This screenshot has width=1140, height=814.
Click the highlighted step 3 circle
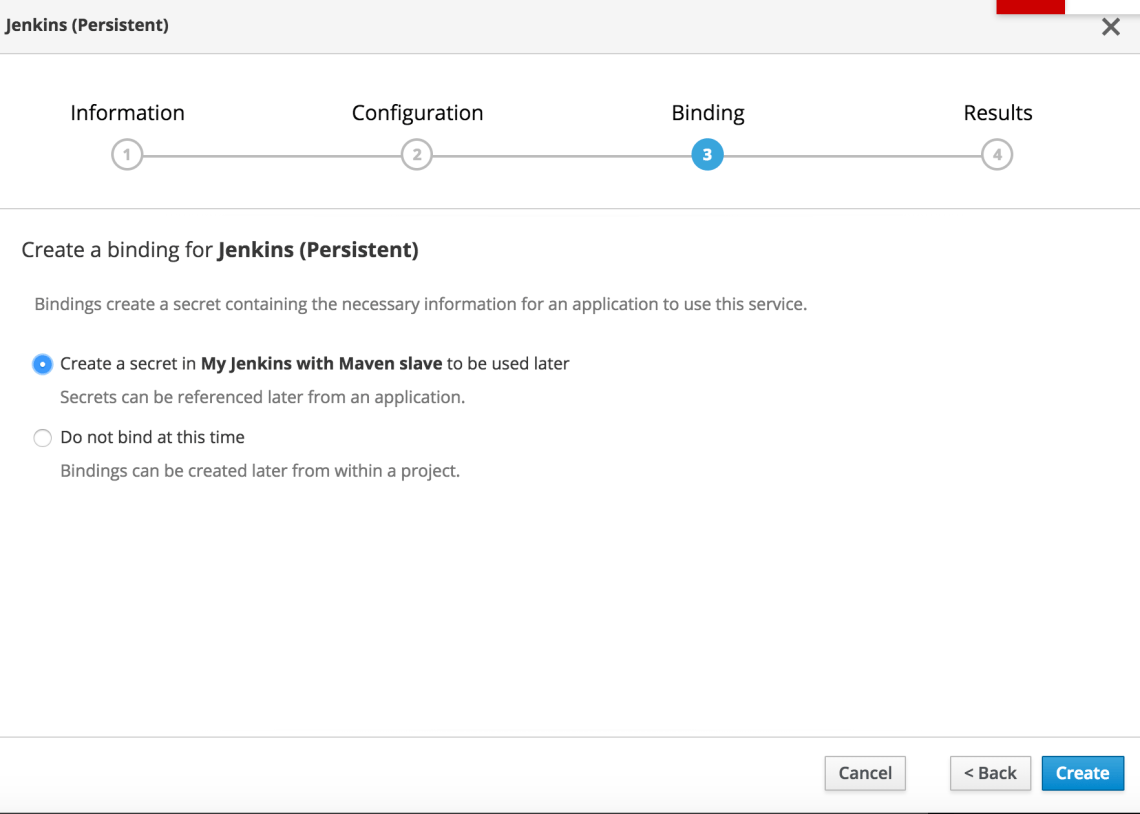pos(707,155)
